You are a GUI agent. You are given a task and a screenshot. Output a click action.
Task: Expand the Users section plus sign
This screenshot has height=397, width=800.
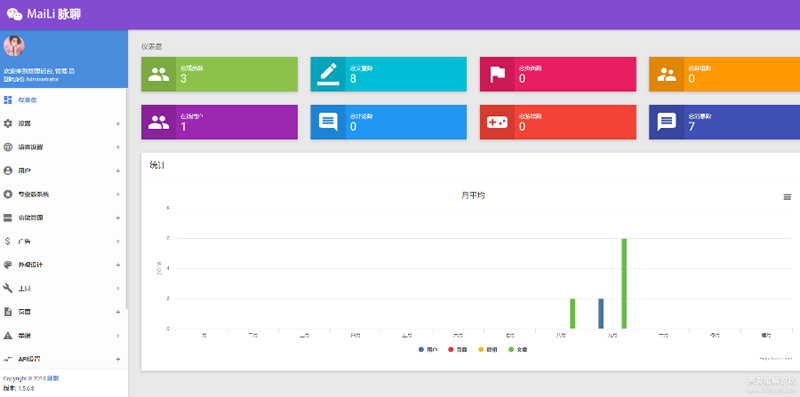(x=118, y=170)
